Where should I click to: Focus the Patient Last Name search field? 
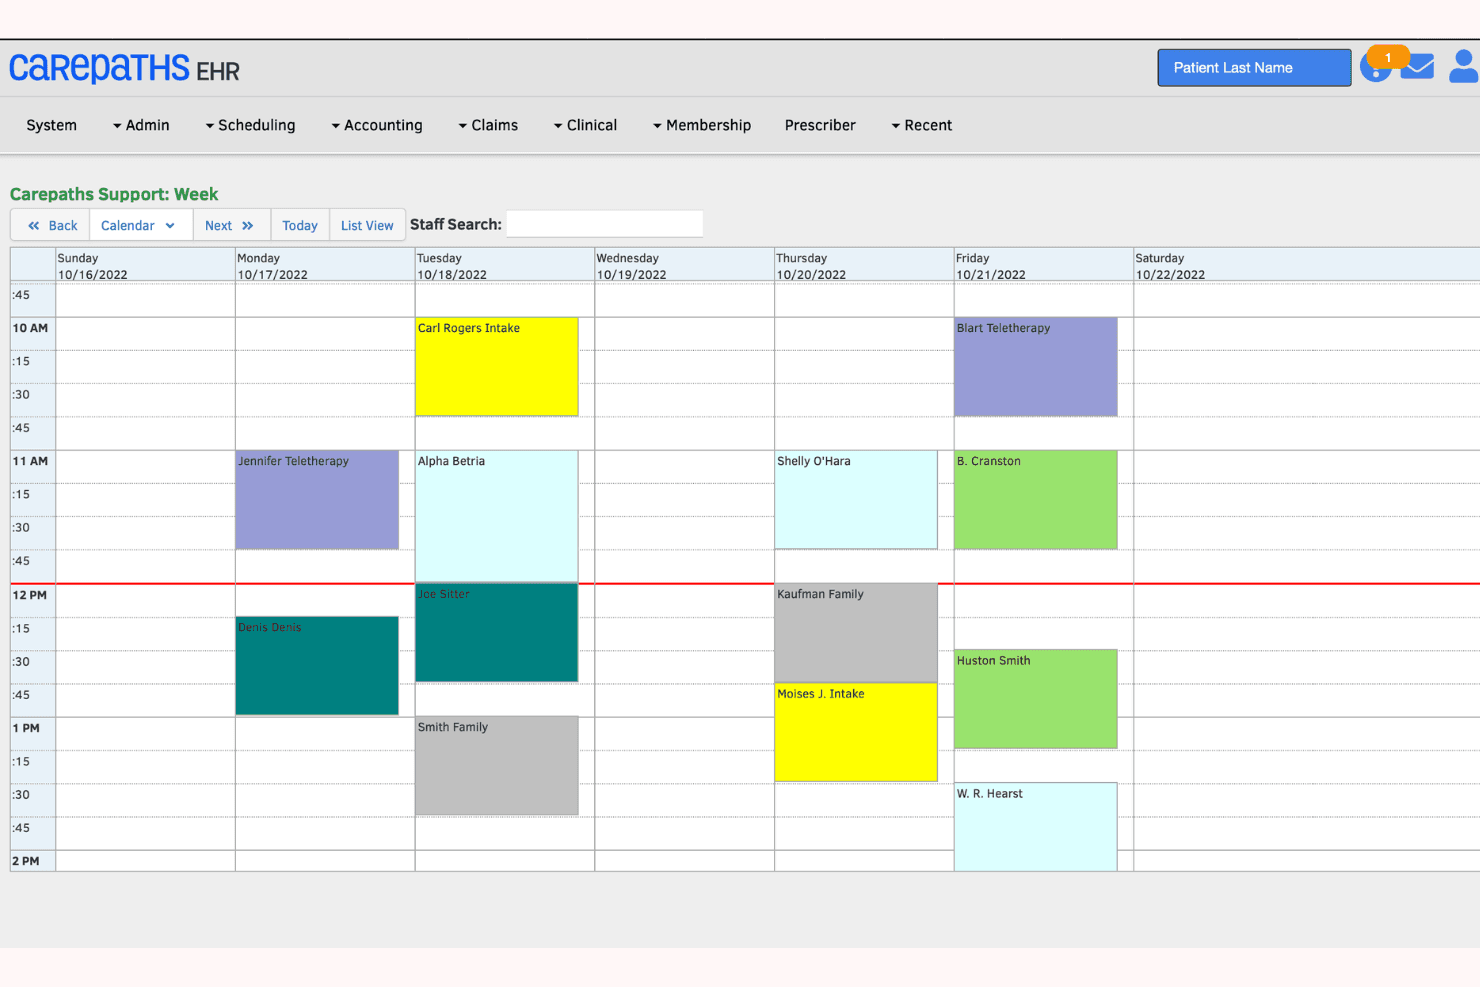tap(1254, 68)
